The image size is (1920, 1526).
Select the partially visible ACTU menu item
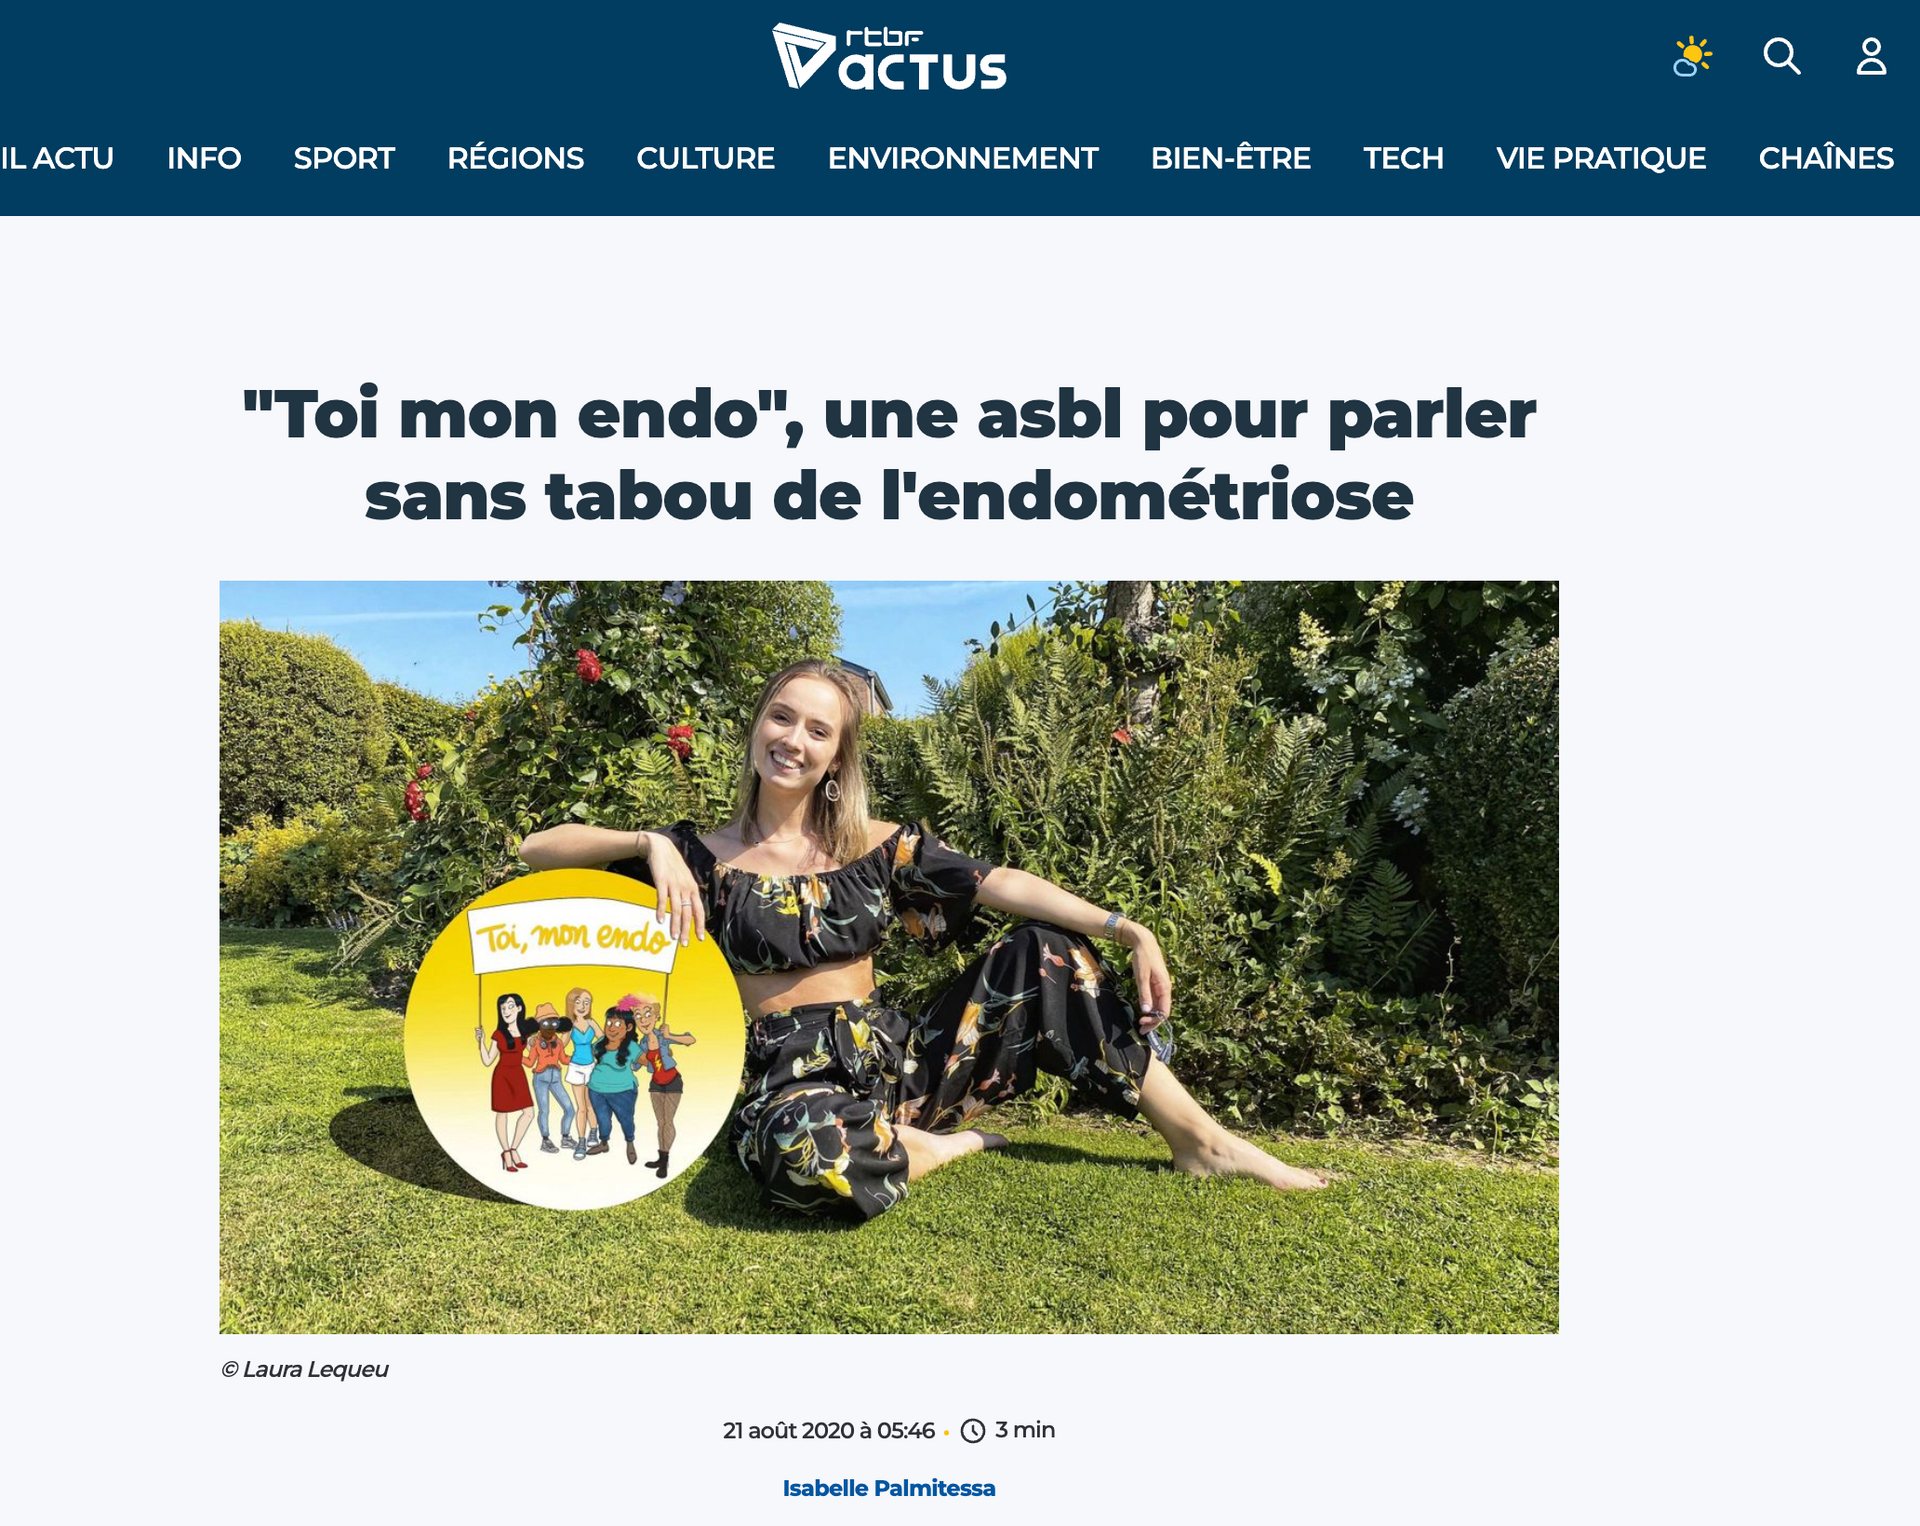tap(57, 158)
